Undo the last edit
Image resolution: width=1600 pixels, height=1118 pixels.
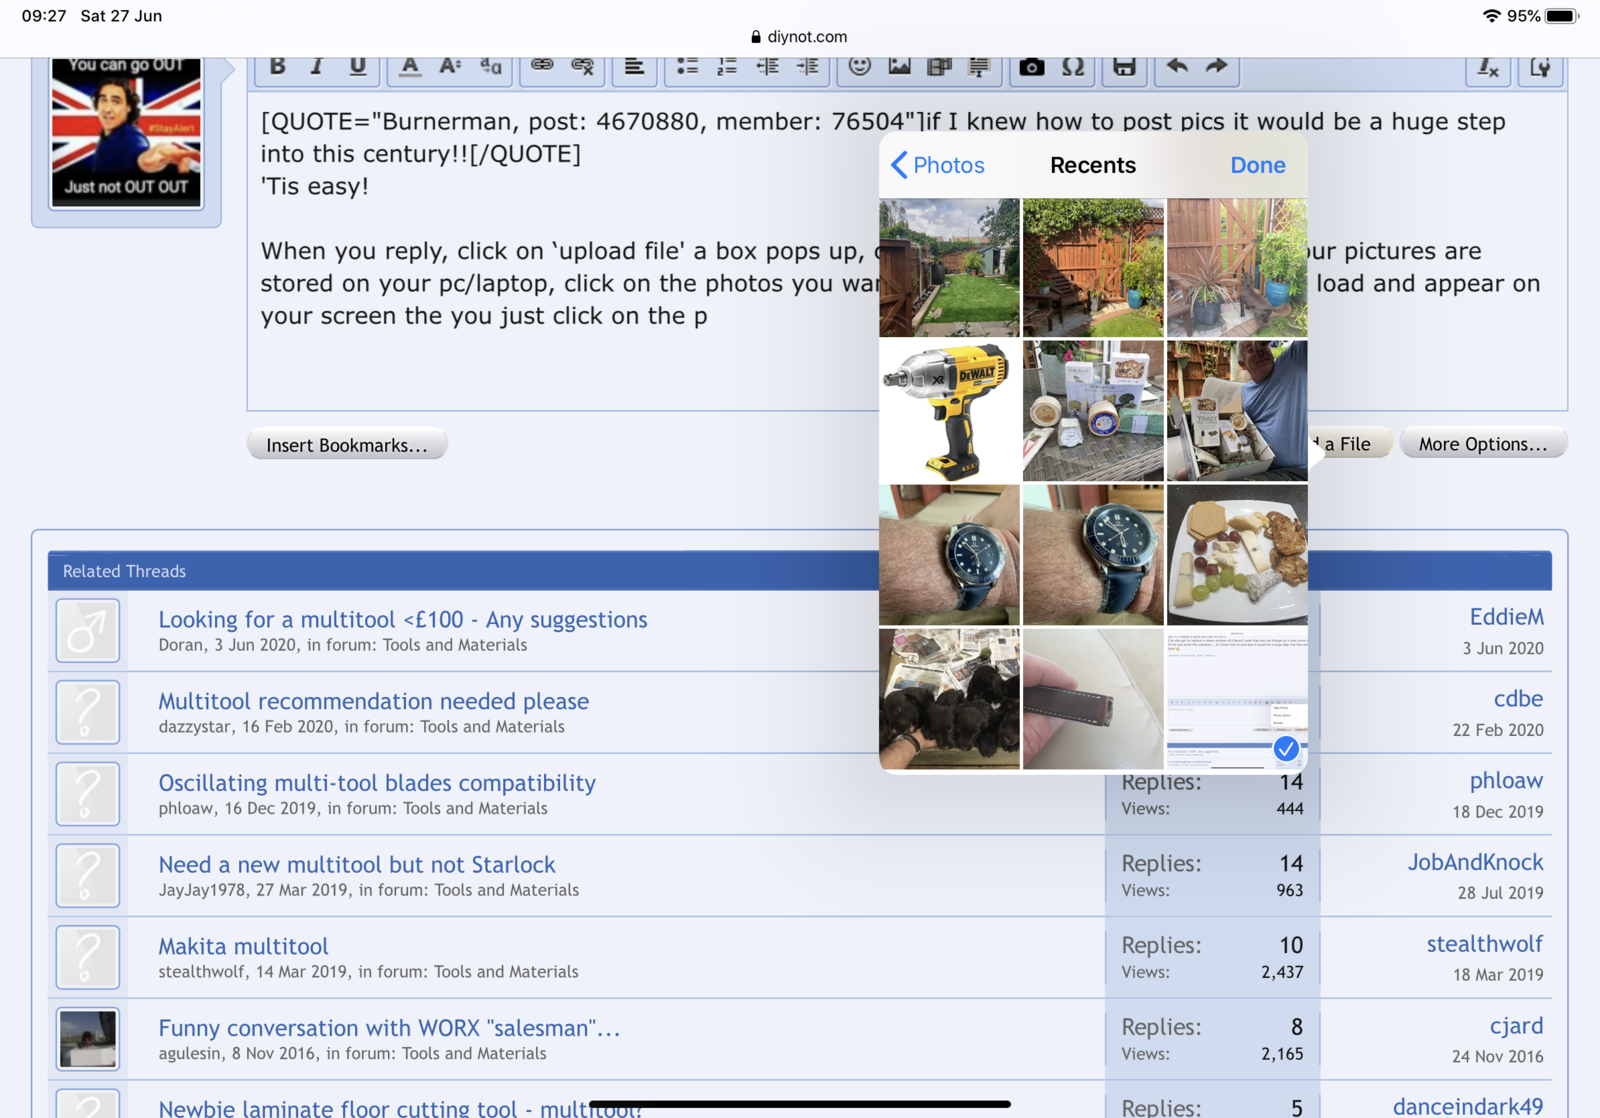[1177, 67]
